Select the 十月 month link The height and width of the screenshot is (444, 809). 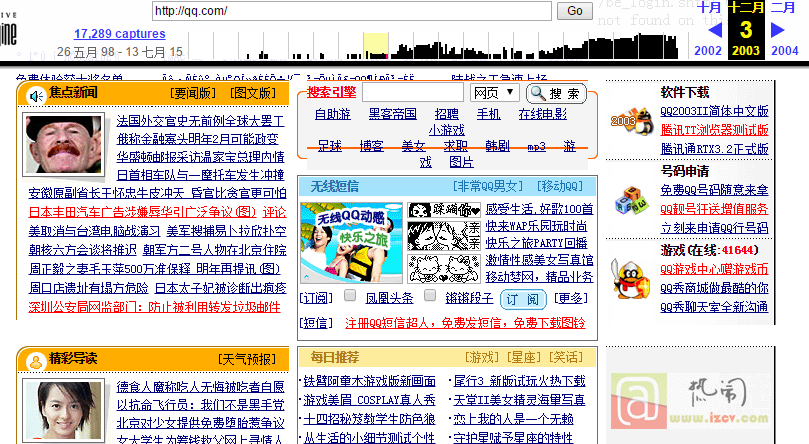click(x=708, y=8)
